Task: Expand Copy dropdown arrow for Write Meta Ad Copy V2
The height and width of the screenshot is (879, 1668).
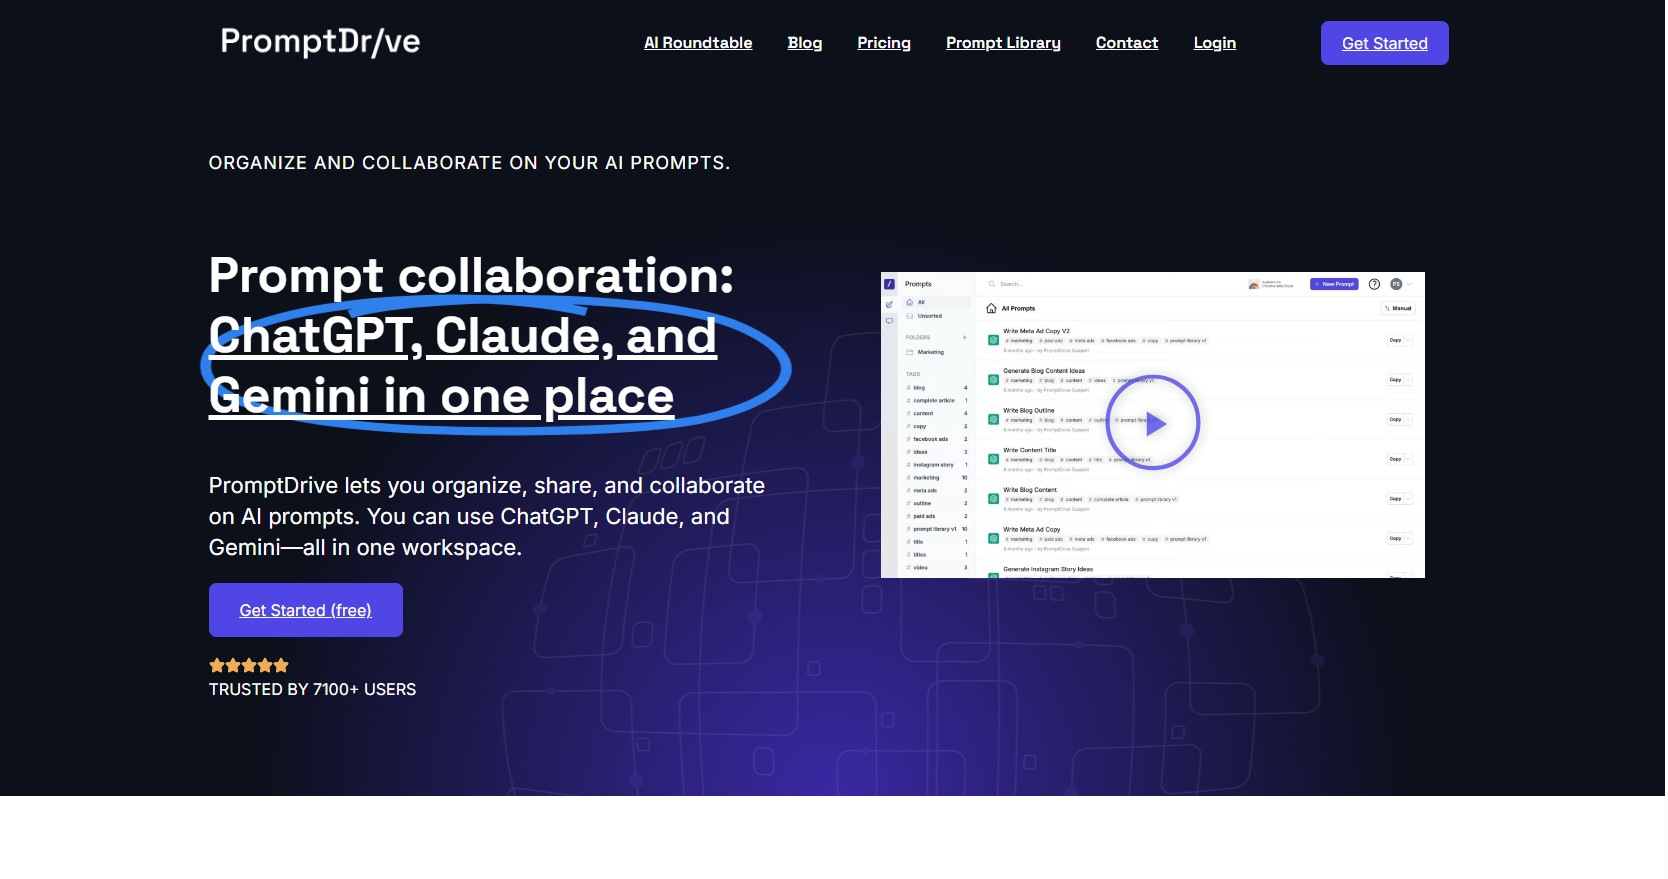Action: coord(1409,340)
